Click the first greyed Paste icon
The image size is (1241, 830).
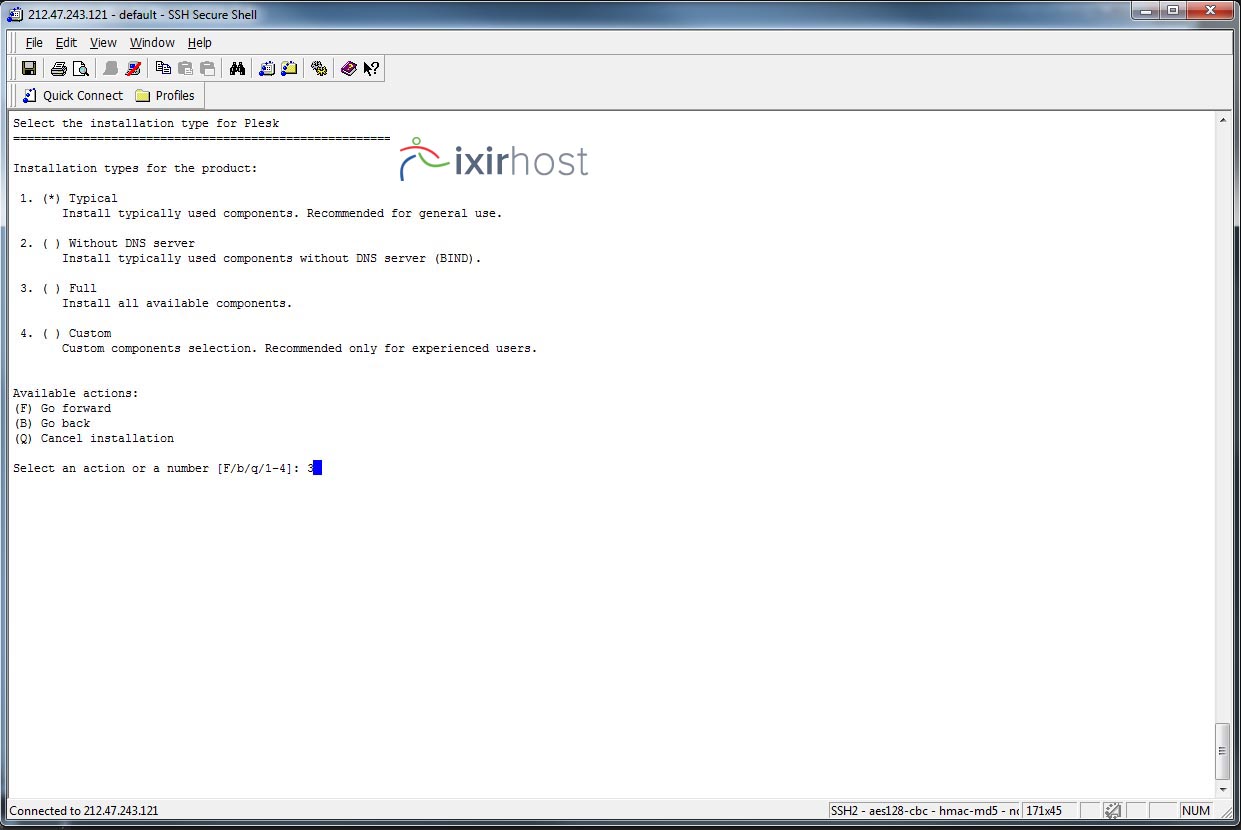(x=185, y=69)
